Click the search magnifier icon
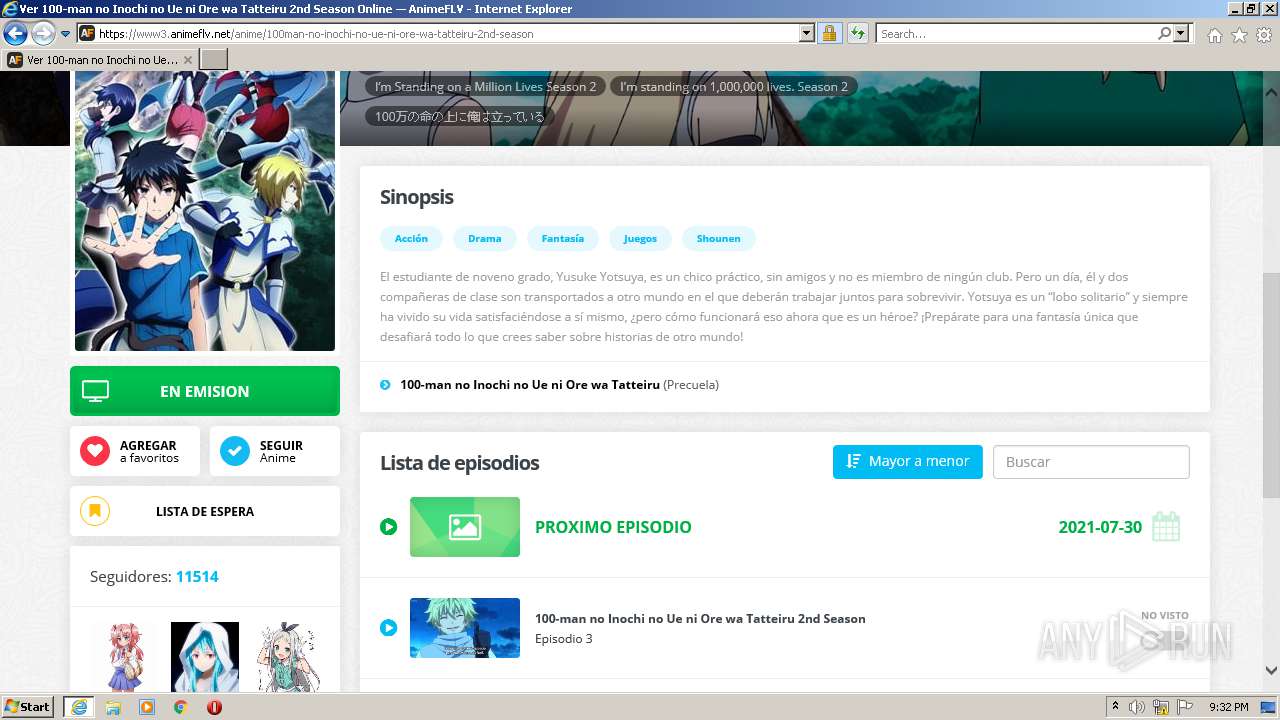 coord(1164,33)
